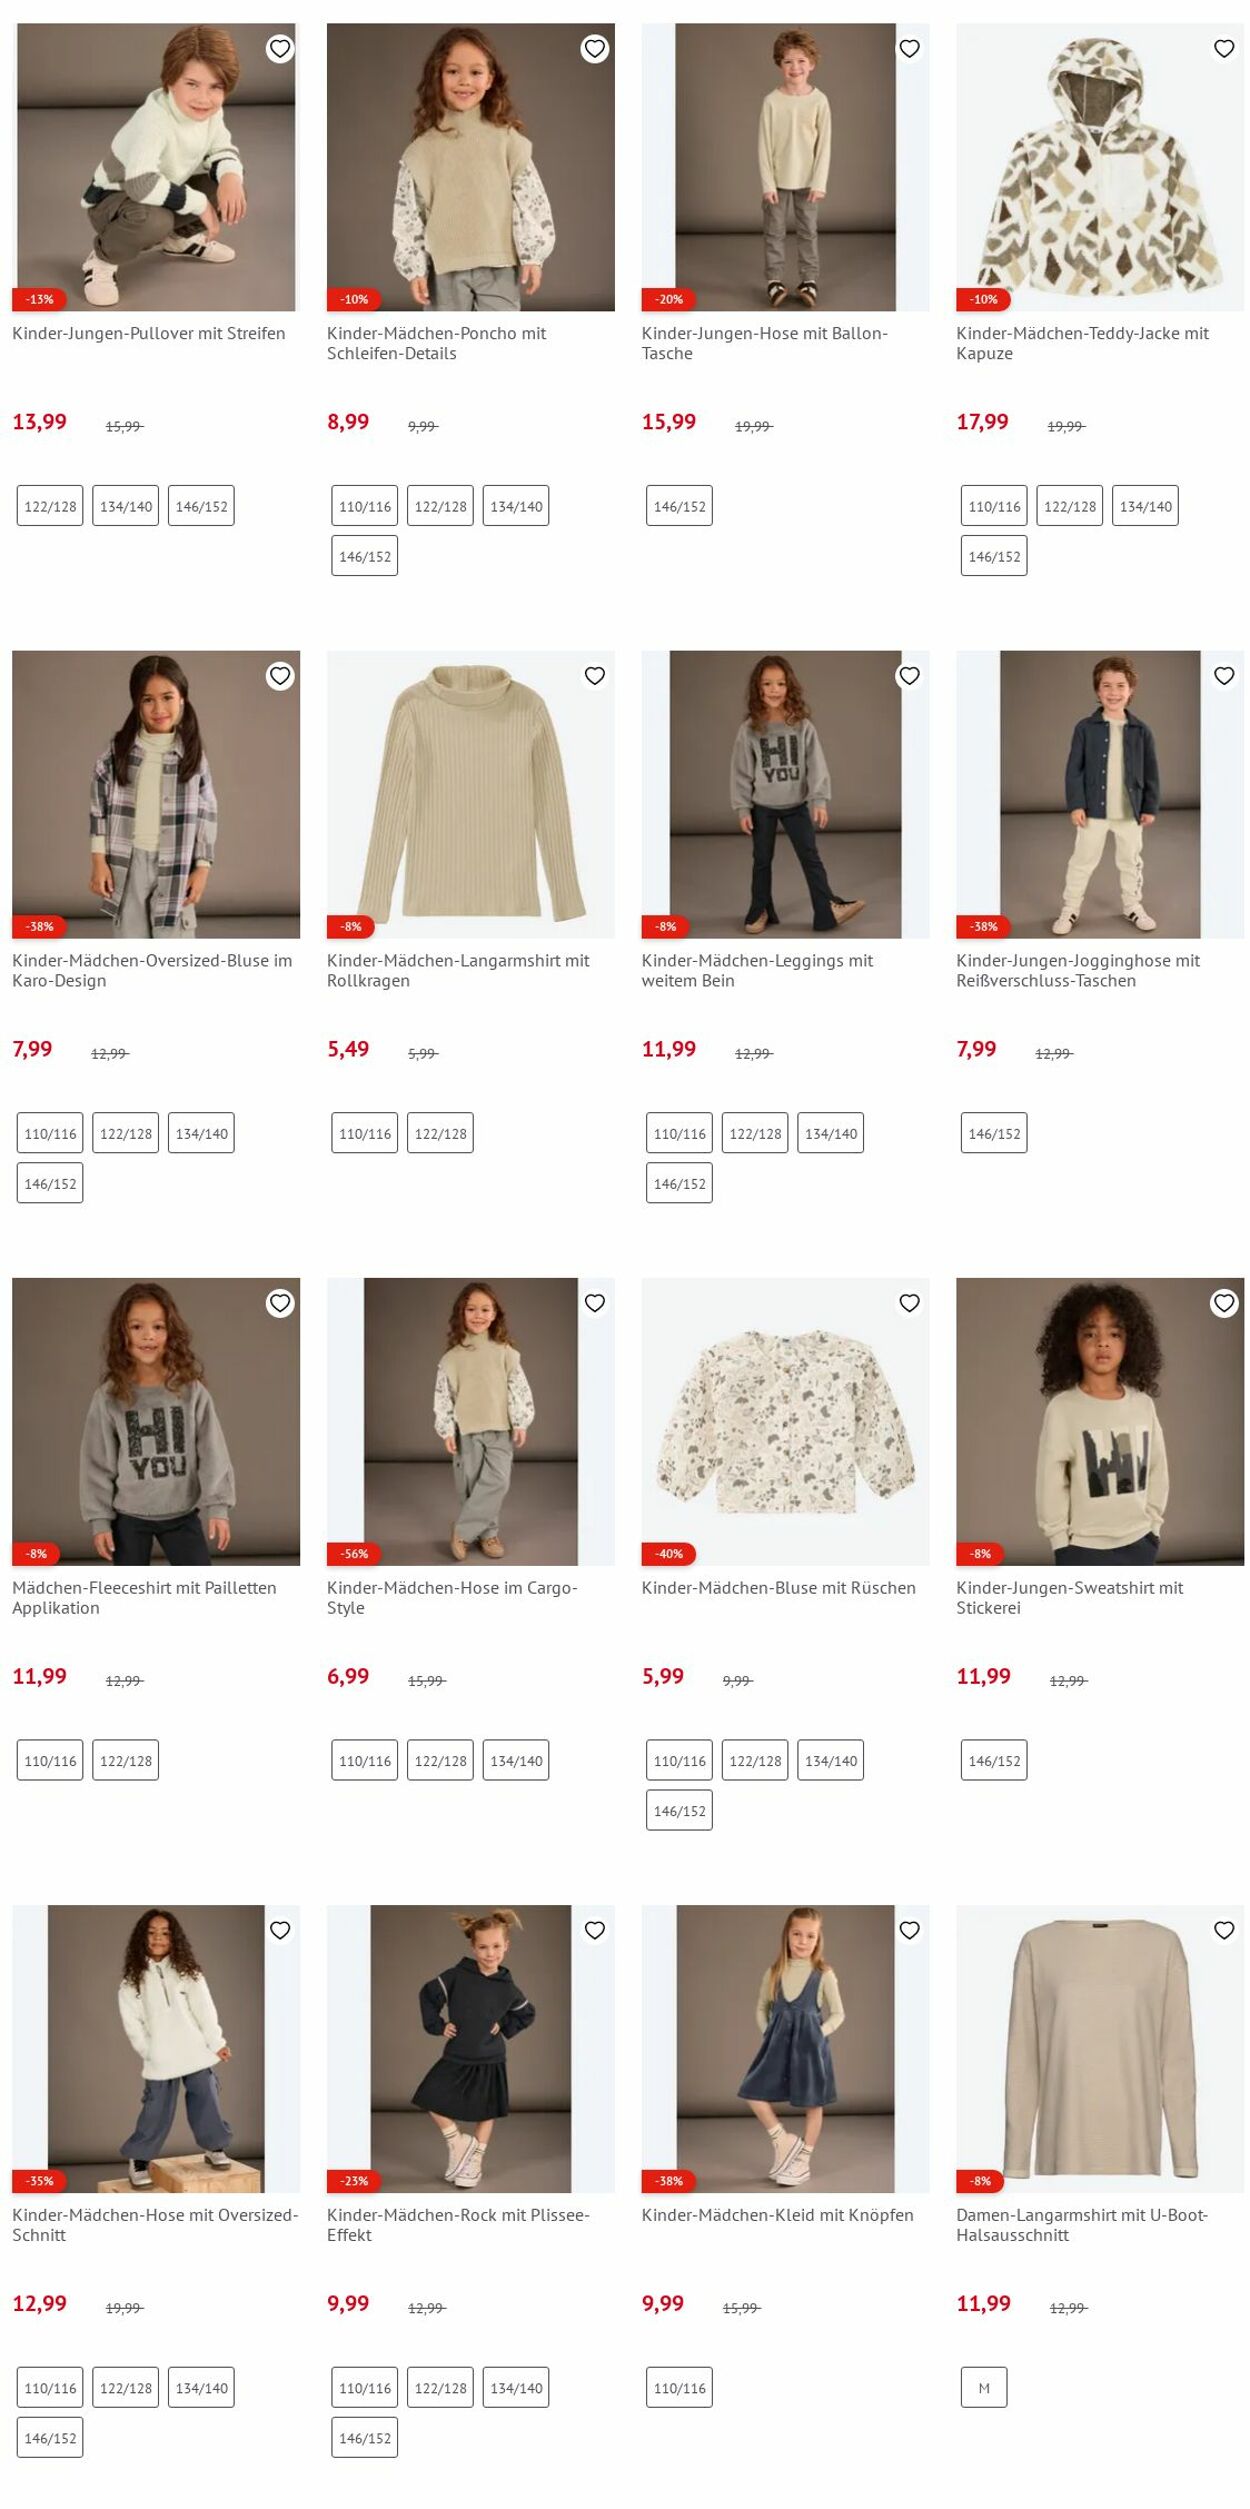This screenshot has width=1250, height=2509.
Task: Select size 134/140 for Jungen-Pullover mit Streifen
Action: click(126, 506)
